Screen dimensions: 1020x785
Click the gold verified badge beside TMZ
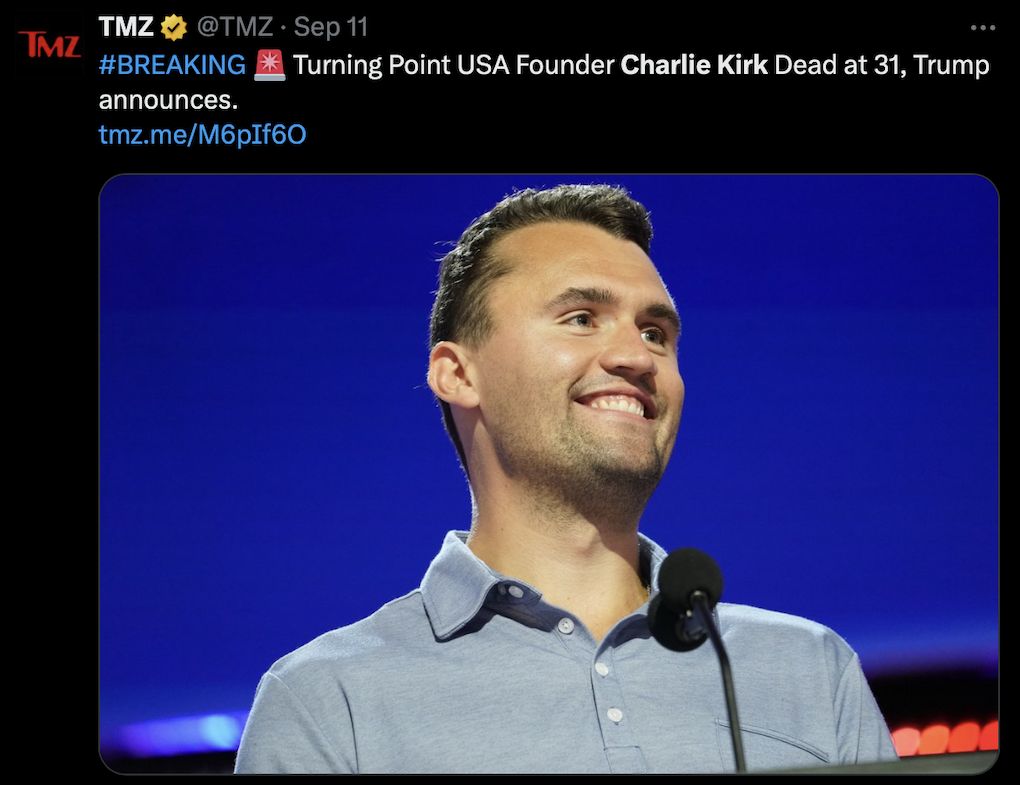click(x=174, y=27)
